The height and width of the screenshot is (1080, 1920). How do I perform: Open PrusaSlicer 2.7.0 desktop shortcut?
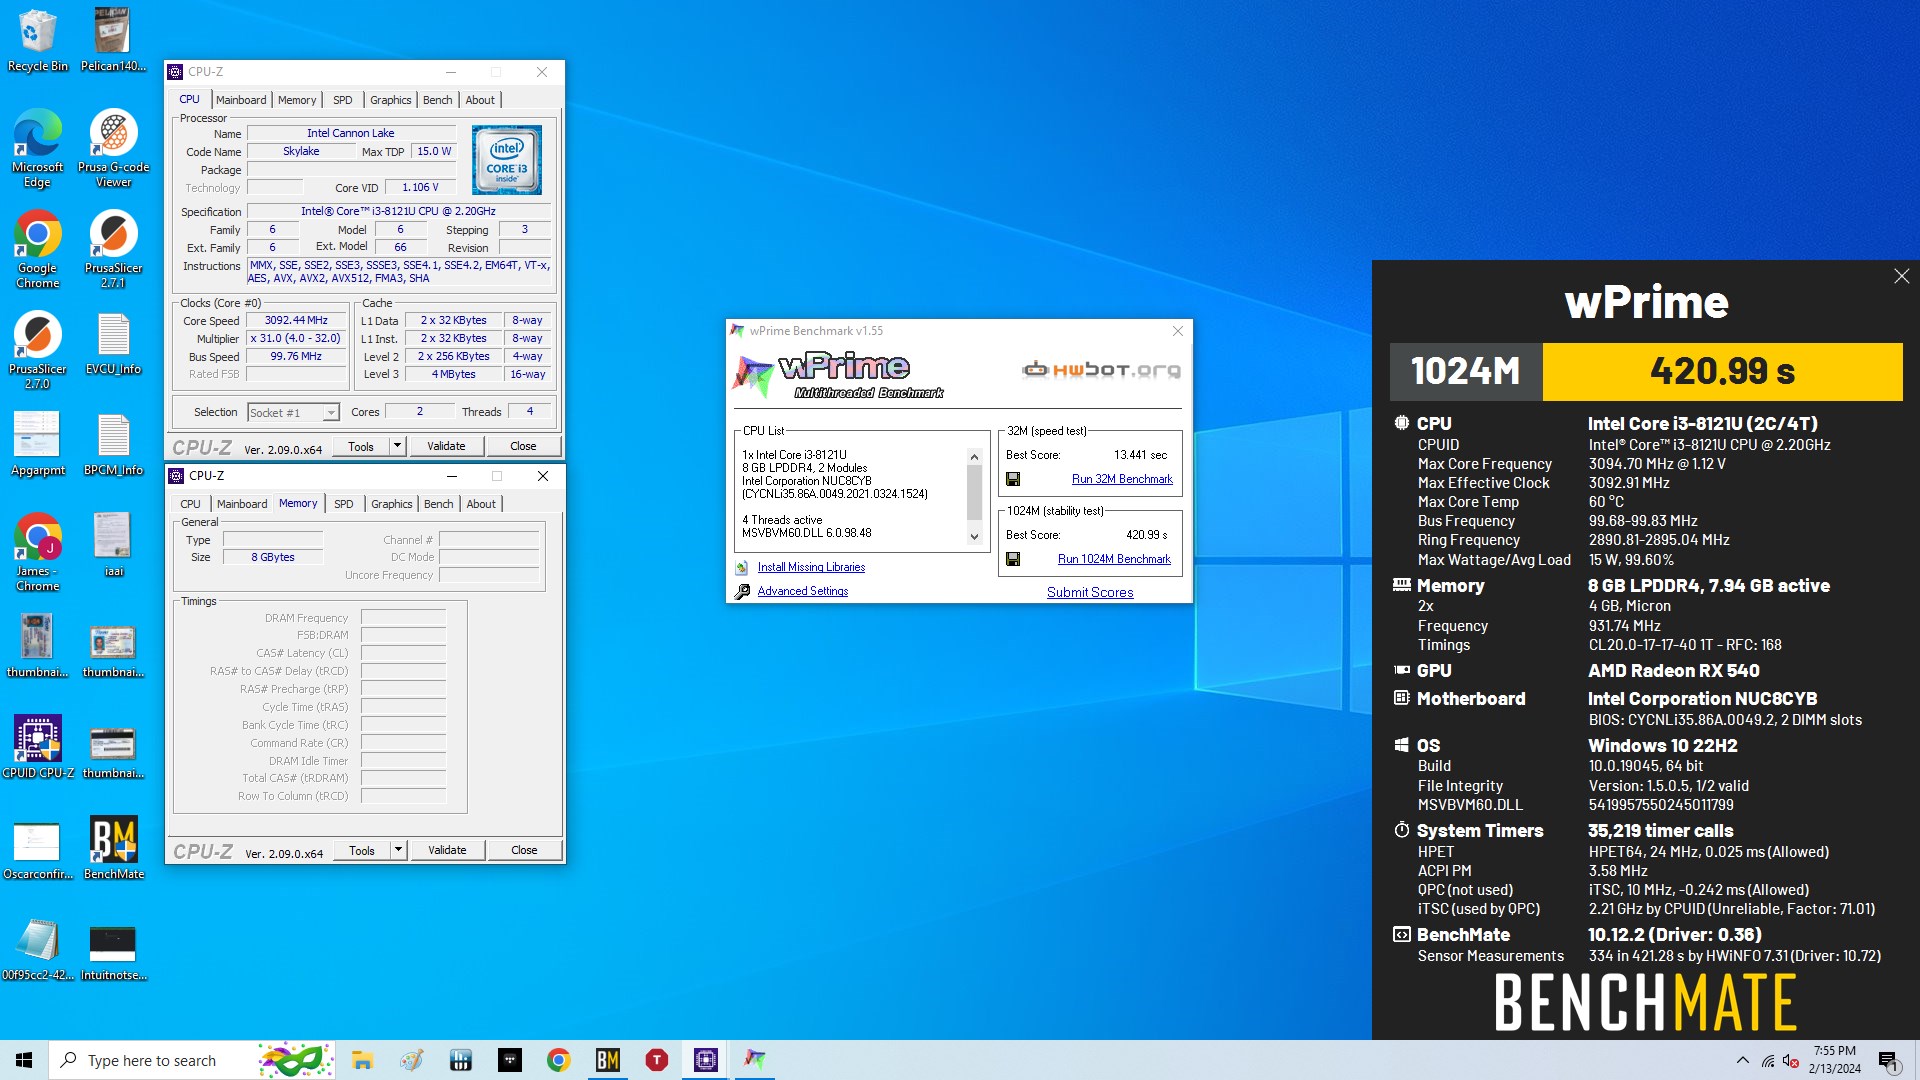(37, 350)
